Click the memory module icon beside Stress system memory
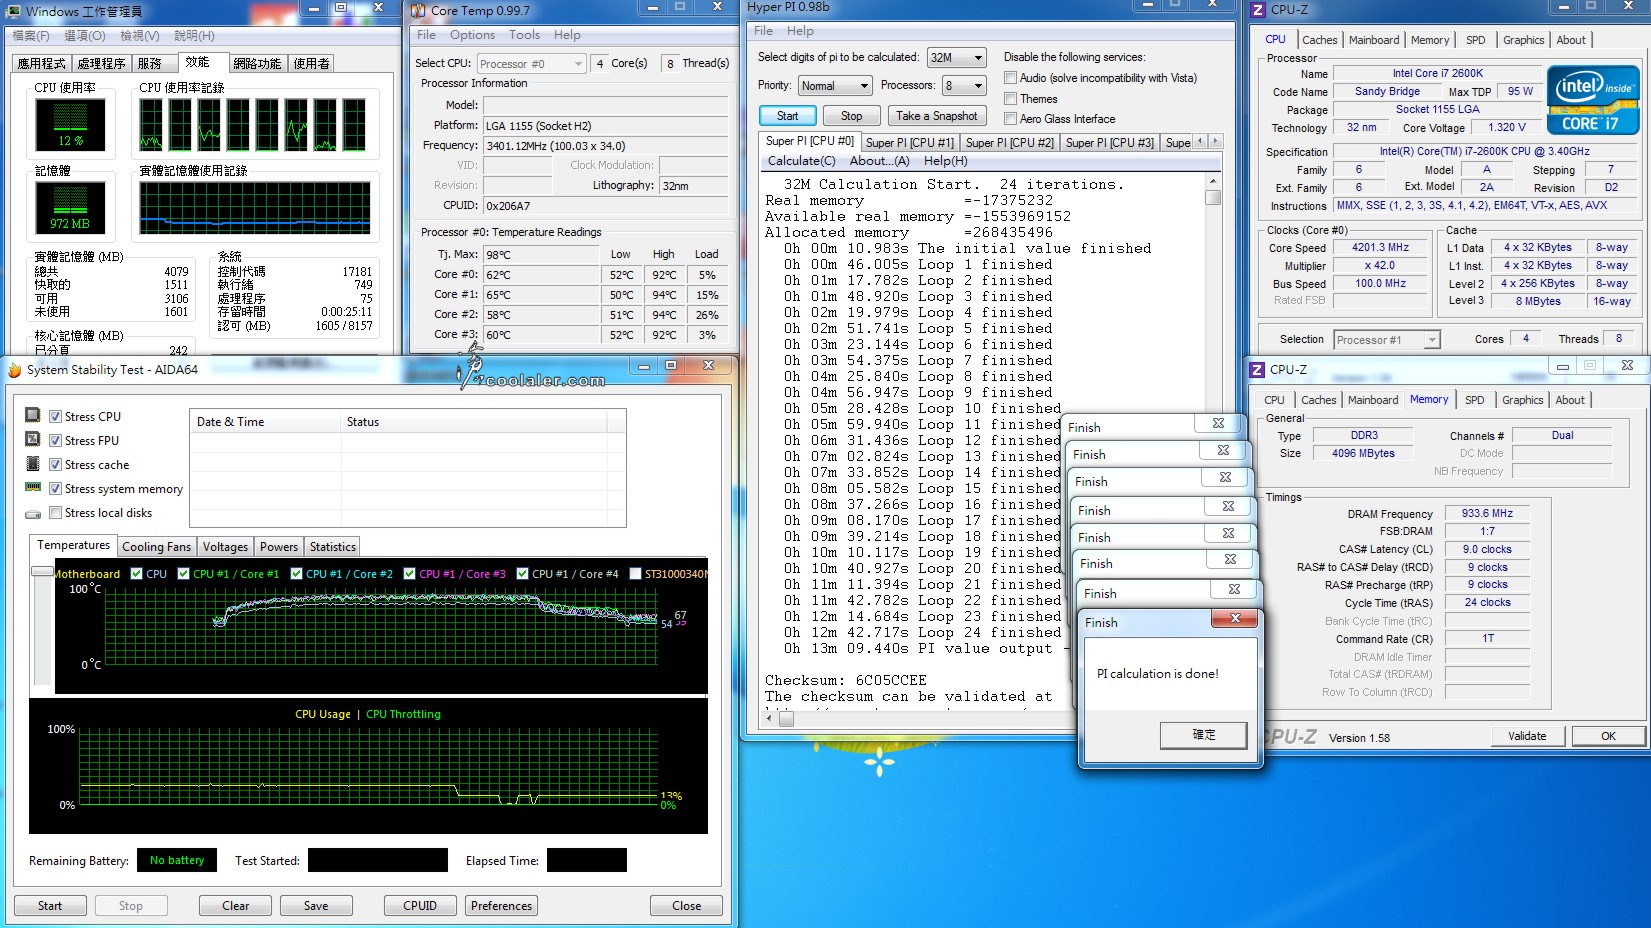This screenshot has height=928, width=1651. [33, 488]
